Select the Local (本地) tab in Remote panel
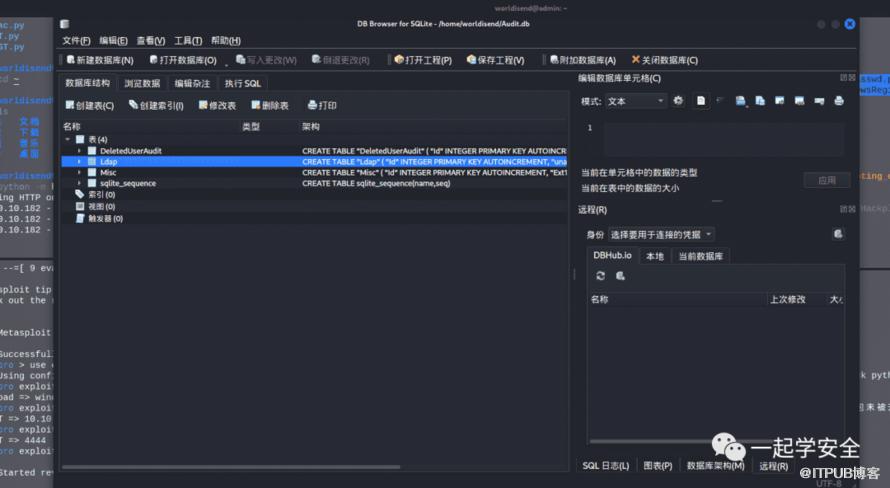The height and width of the screenshot is (488, 890). pos(655,256)
